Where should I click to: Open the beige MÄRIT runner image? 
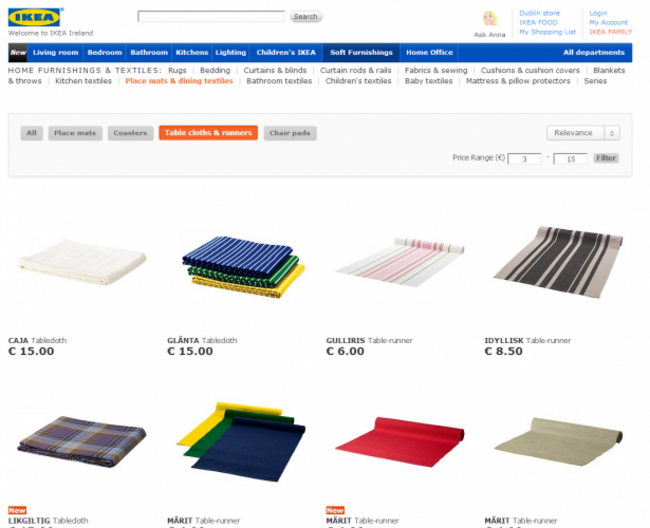[x=558, y=441]
